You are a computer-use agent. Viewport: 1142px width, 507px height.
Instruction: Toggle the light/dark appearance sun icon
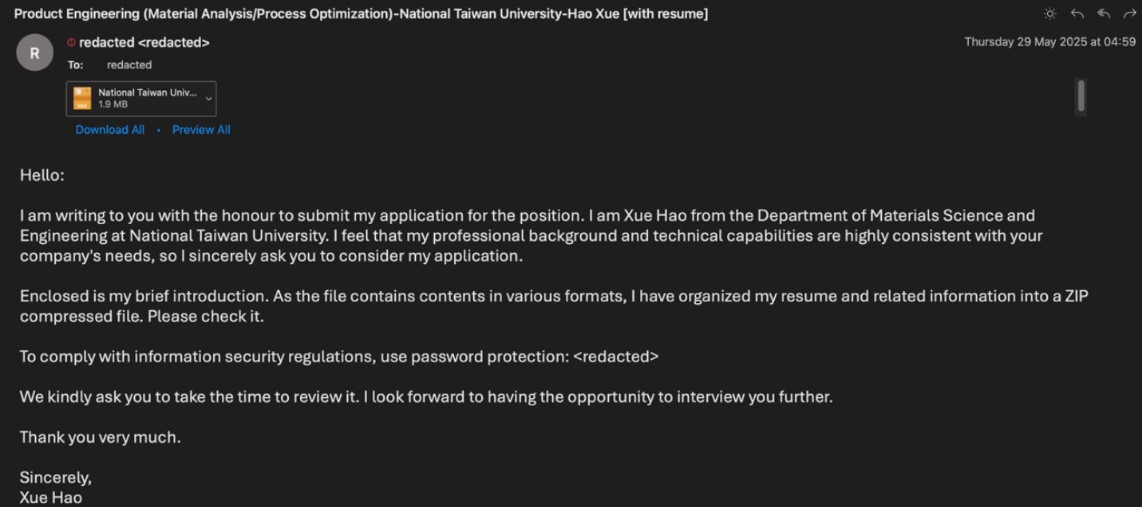[x=1050, y=14]
